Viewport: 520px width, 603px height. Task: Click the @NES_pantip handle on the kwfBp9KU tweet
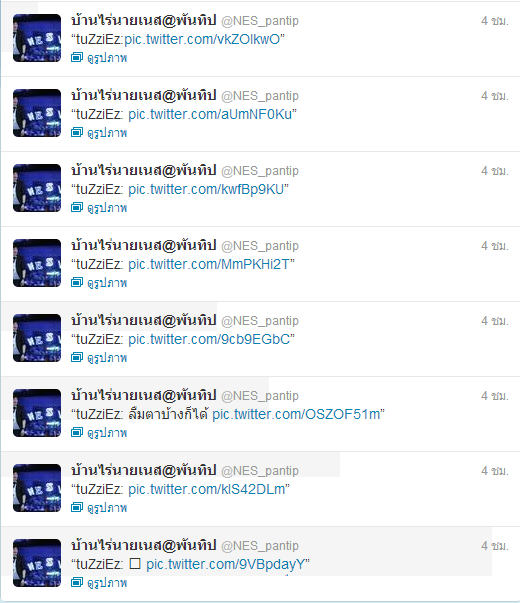coord(260,171)
